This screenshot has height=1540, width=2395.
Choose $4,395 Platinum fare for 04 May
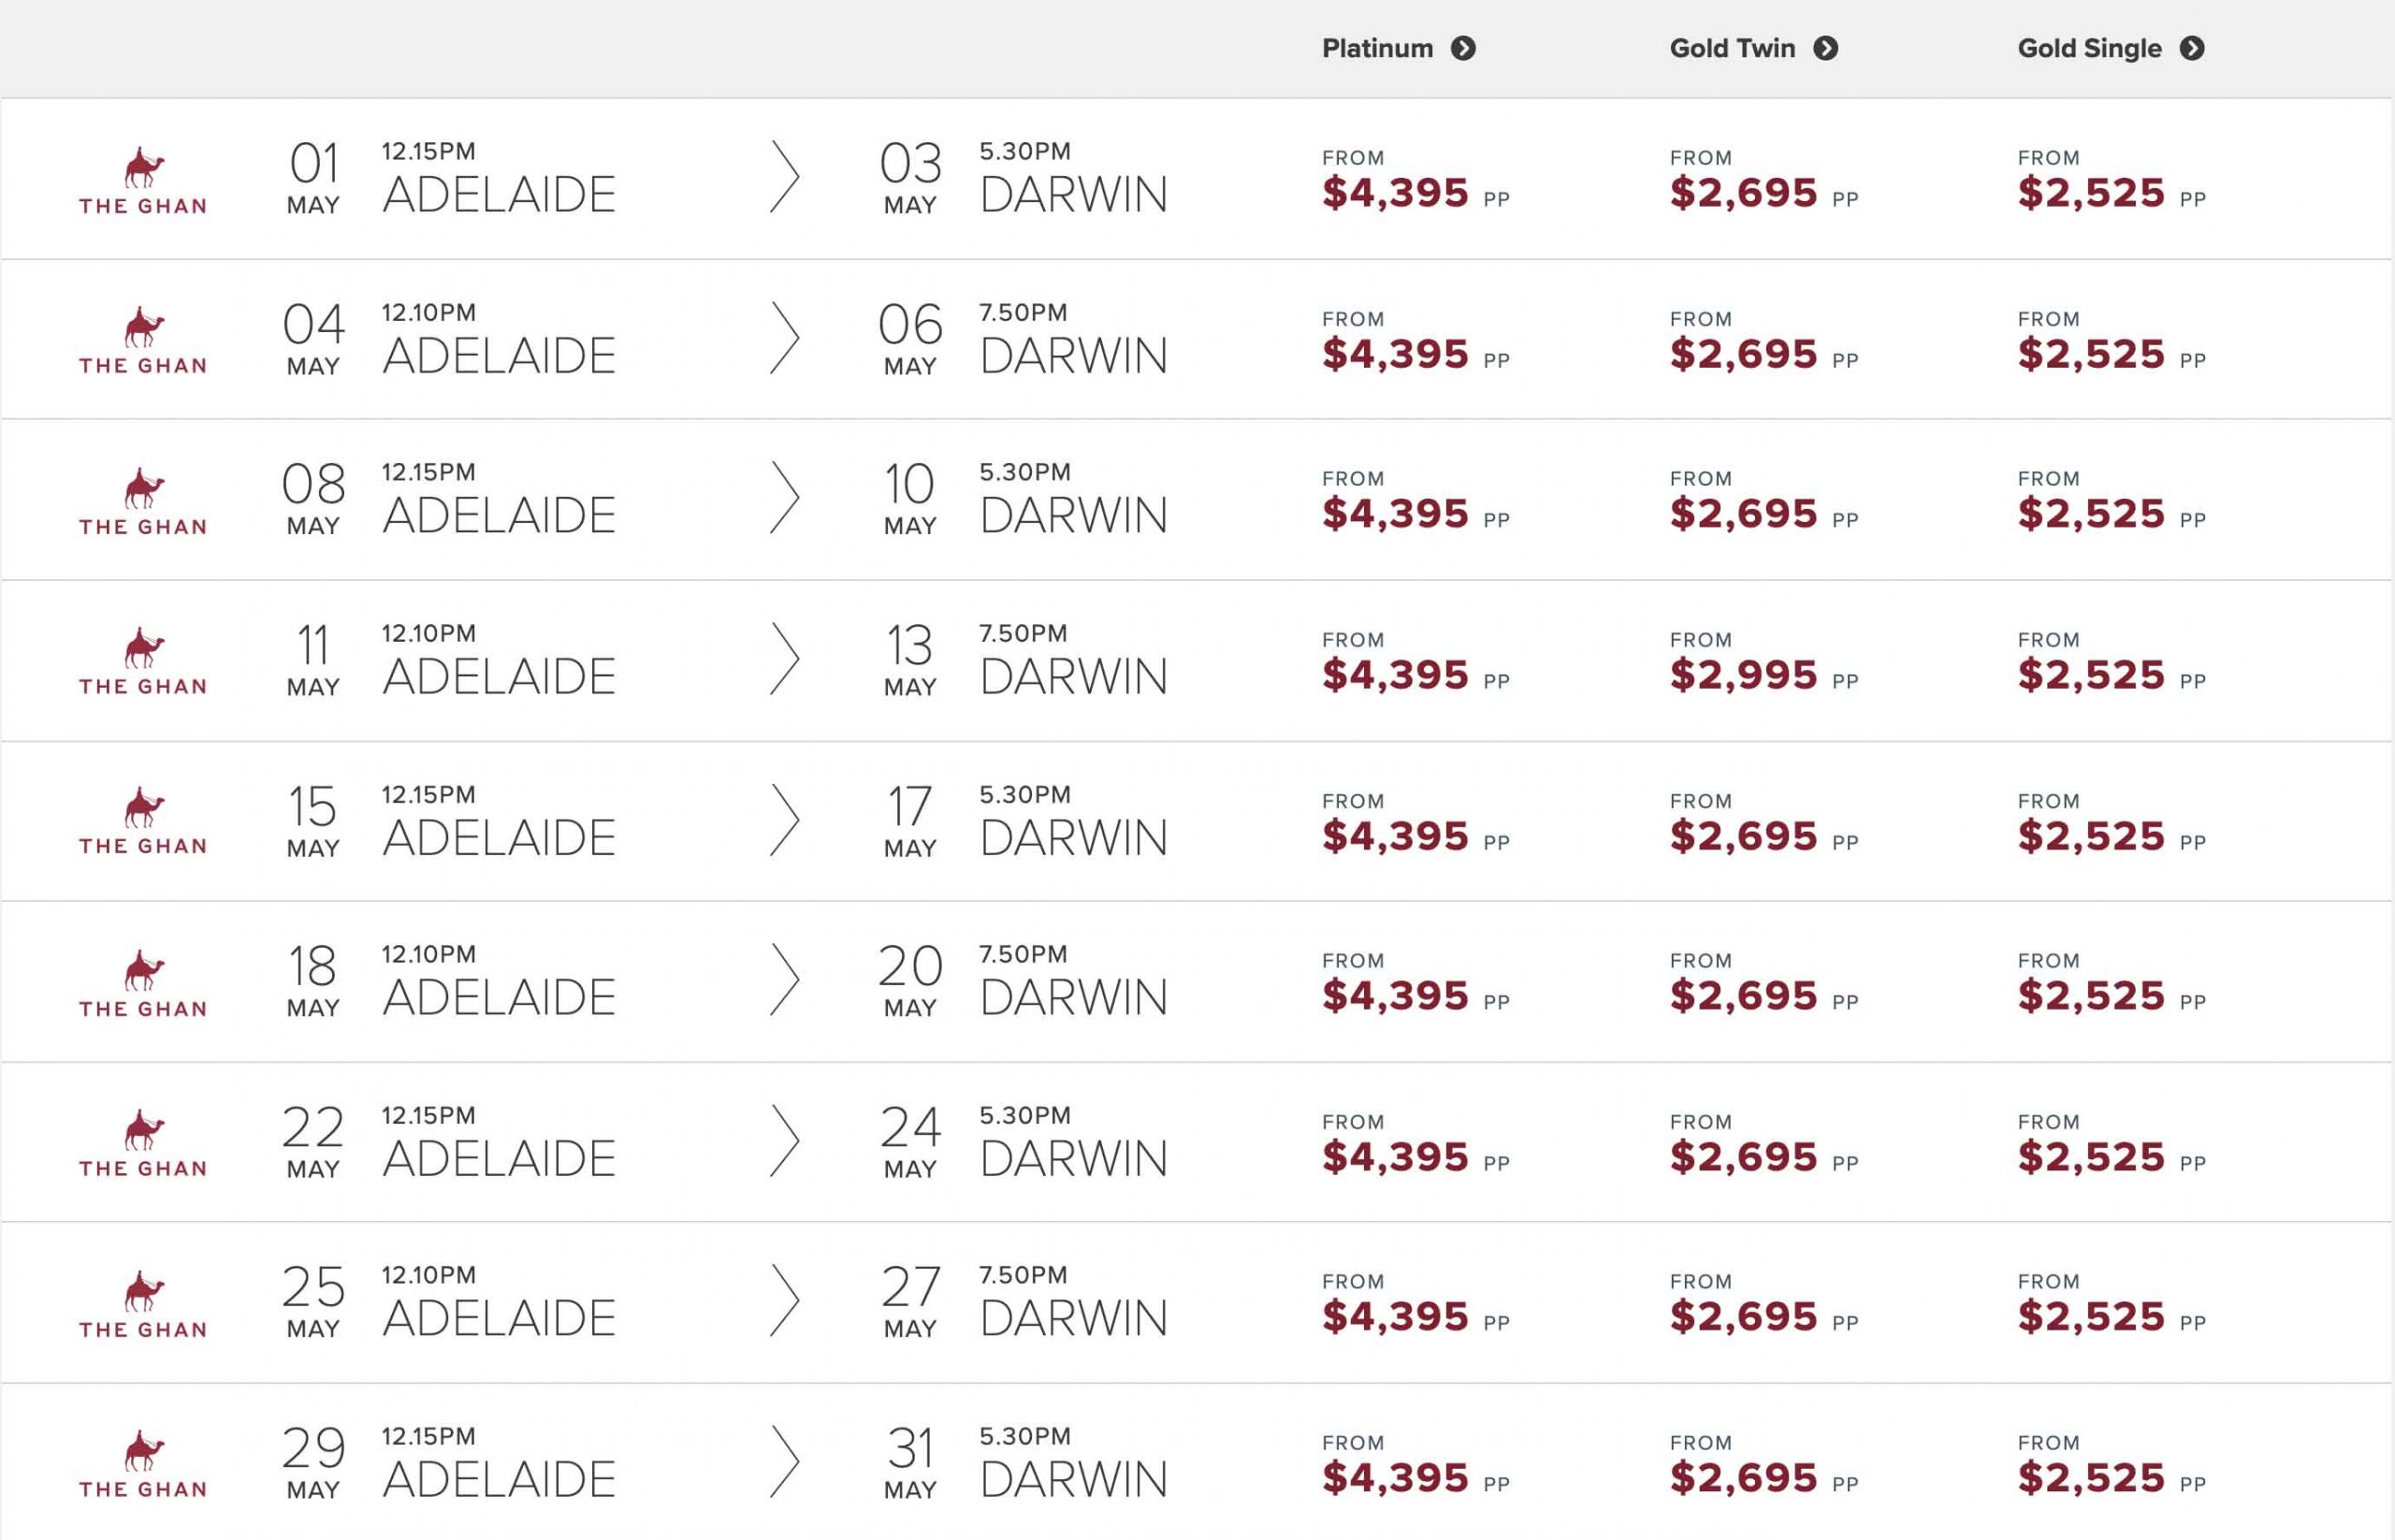pos(1395,354)
